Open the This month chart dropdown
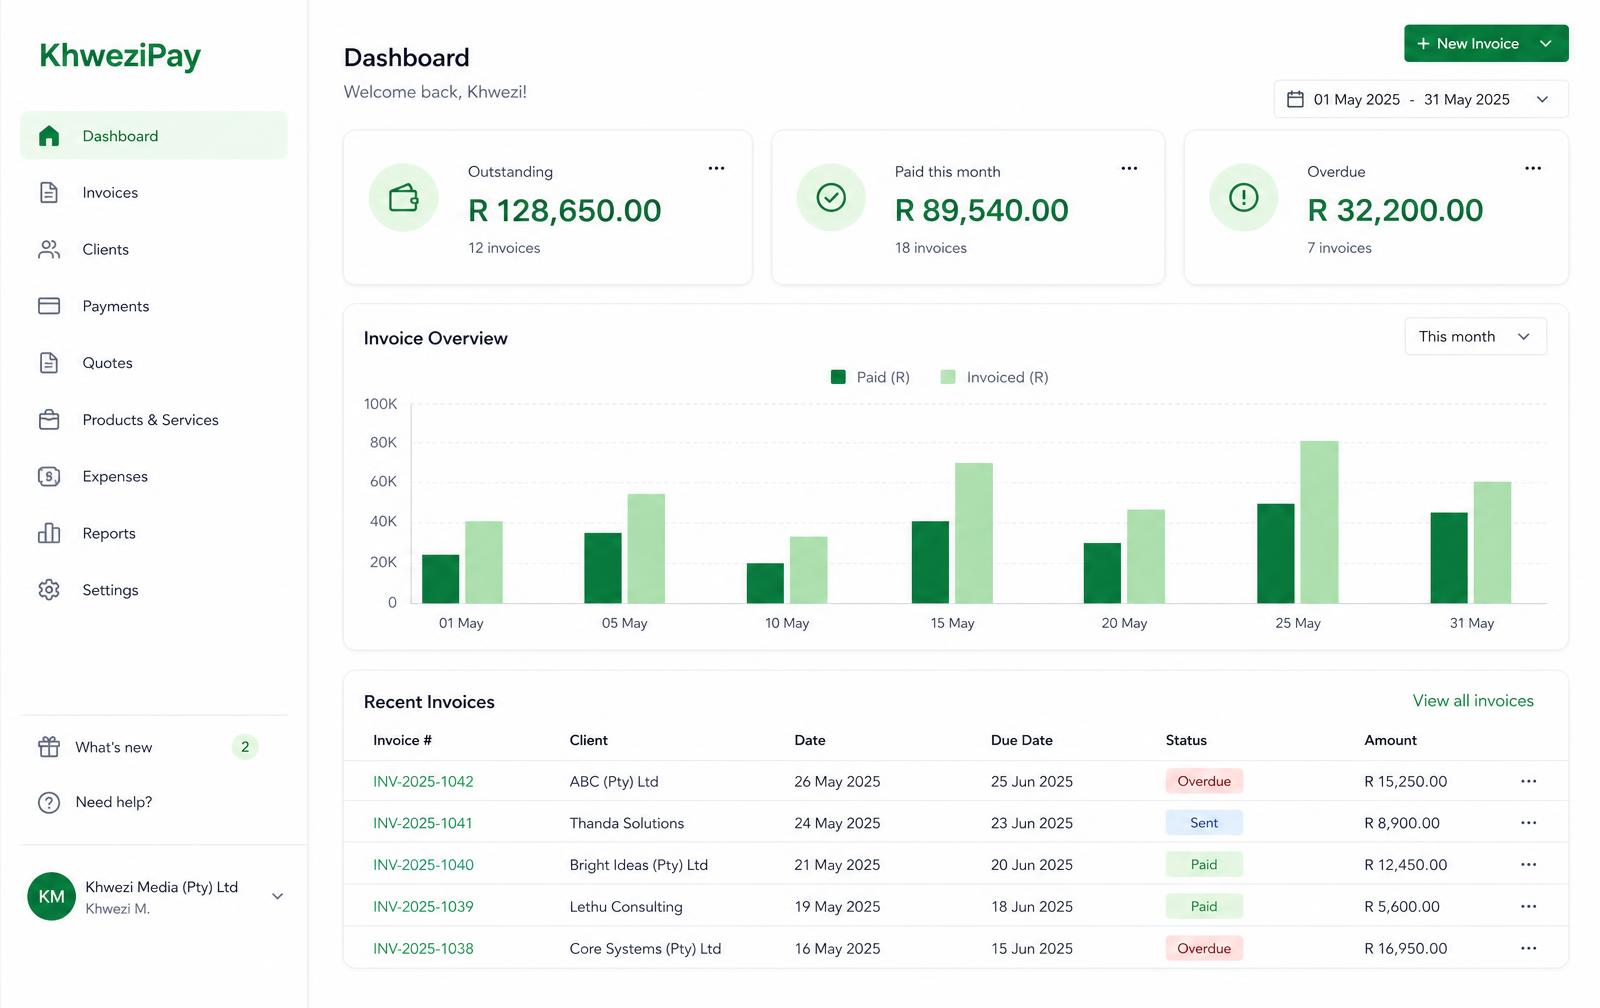1600x1008 pixels. pos(1476,336)
